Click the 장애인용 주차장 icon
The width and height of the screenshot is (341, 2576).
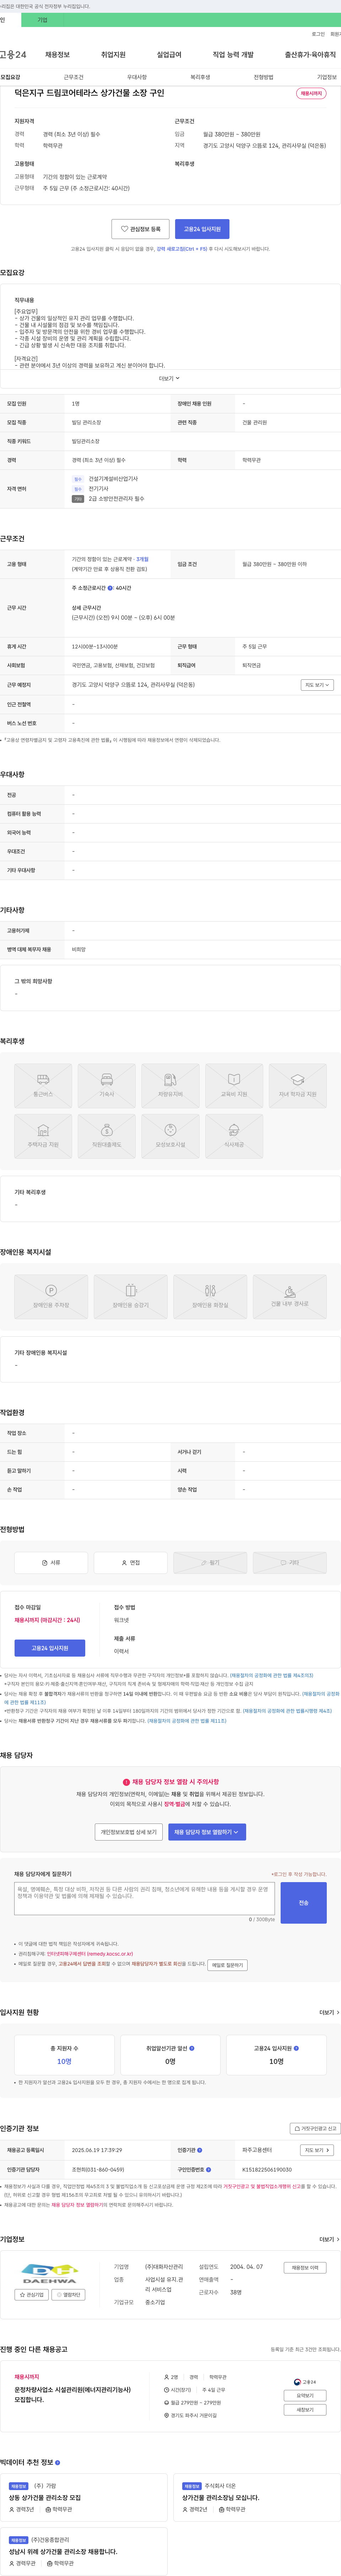tap(51, 1297)
